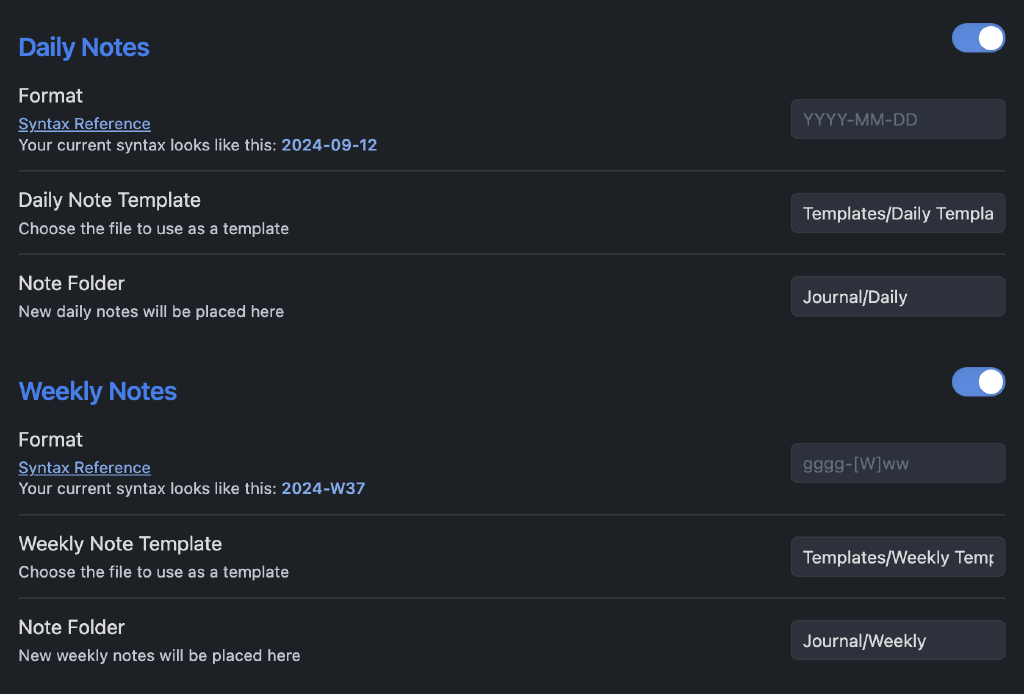
Task: Click the Format label under Daily Notes
Action: coord(50,95)
